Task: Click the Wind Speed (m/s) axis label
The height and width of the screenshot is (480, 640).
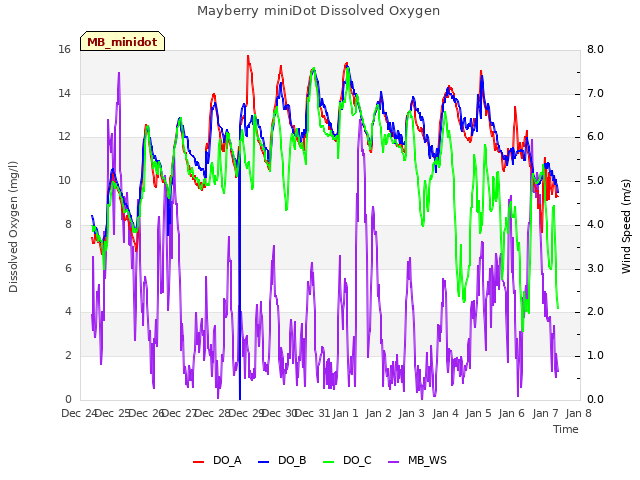Action: (626, 226)
